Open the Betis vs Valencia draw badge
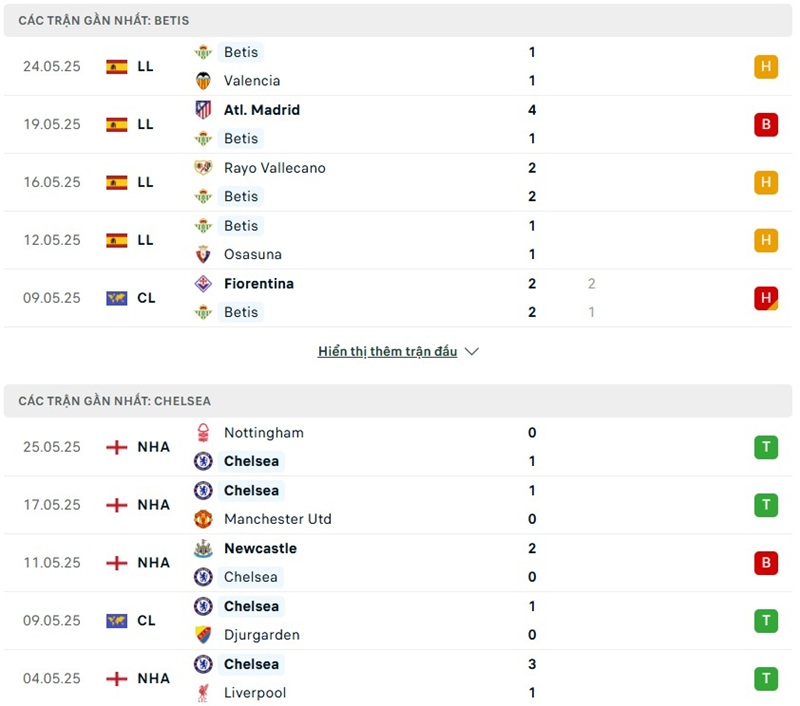Image resolution: width=800 pixels, height=706 pixels. pyautogui.click(x=766, y=67)
